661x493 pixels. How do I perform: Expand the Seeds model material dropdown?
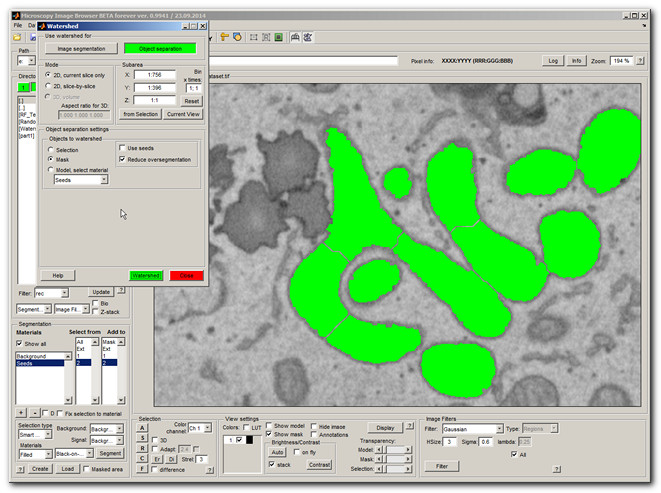click(x=84, y=181)
